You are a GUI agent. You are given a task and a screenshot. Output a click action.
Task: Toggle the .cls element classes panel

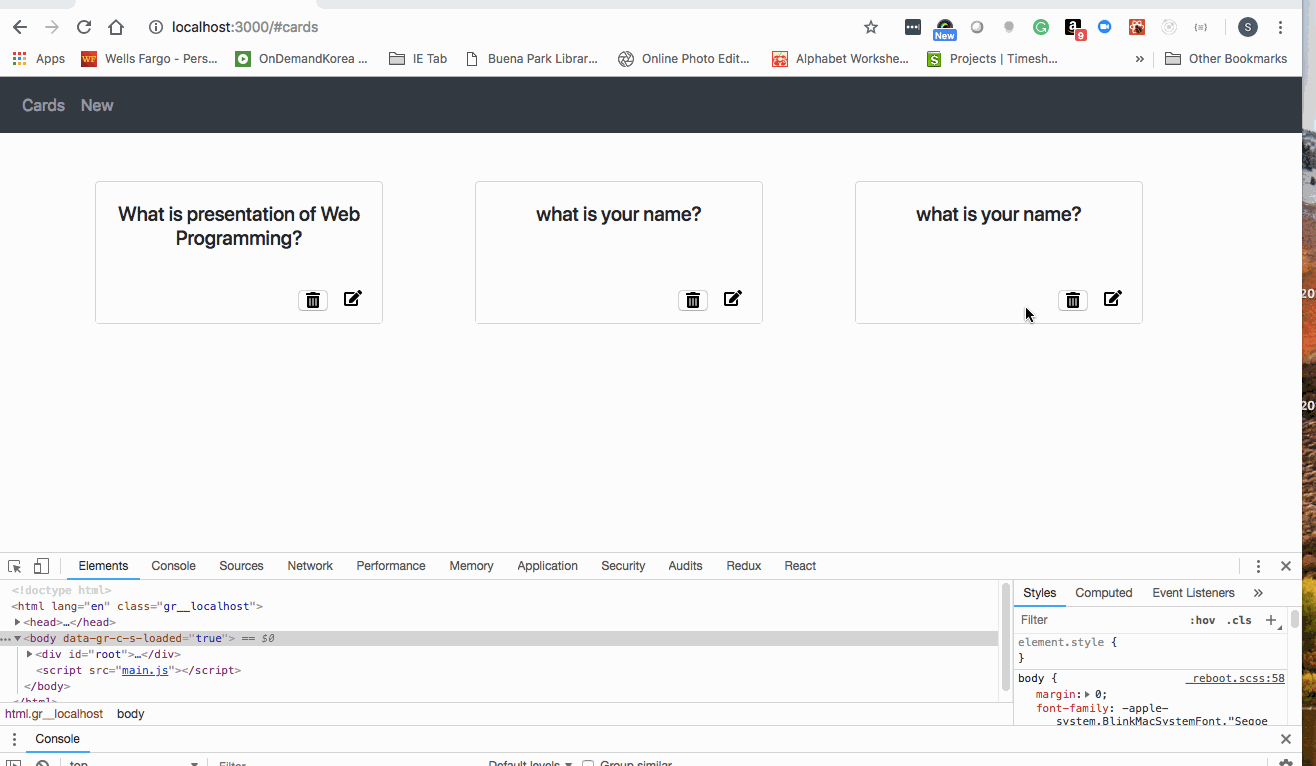(1239, 620)
